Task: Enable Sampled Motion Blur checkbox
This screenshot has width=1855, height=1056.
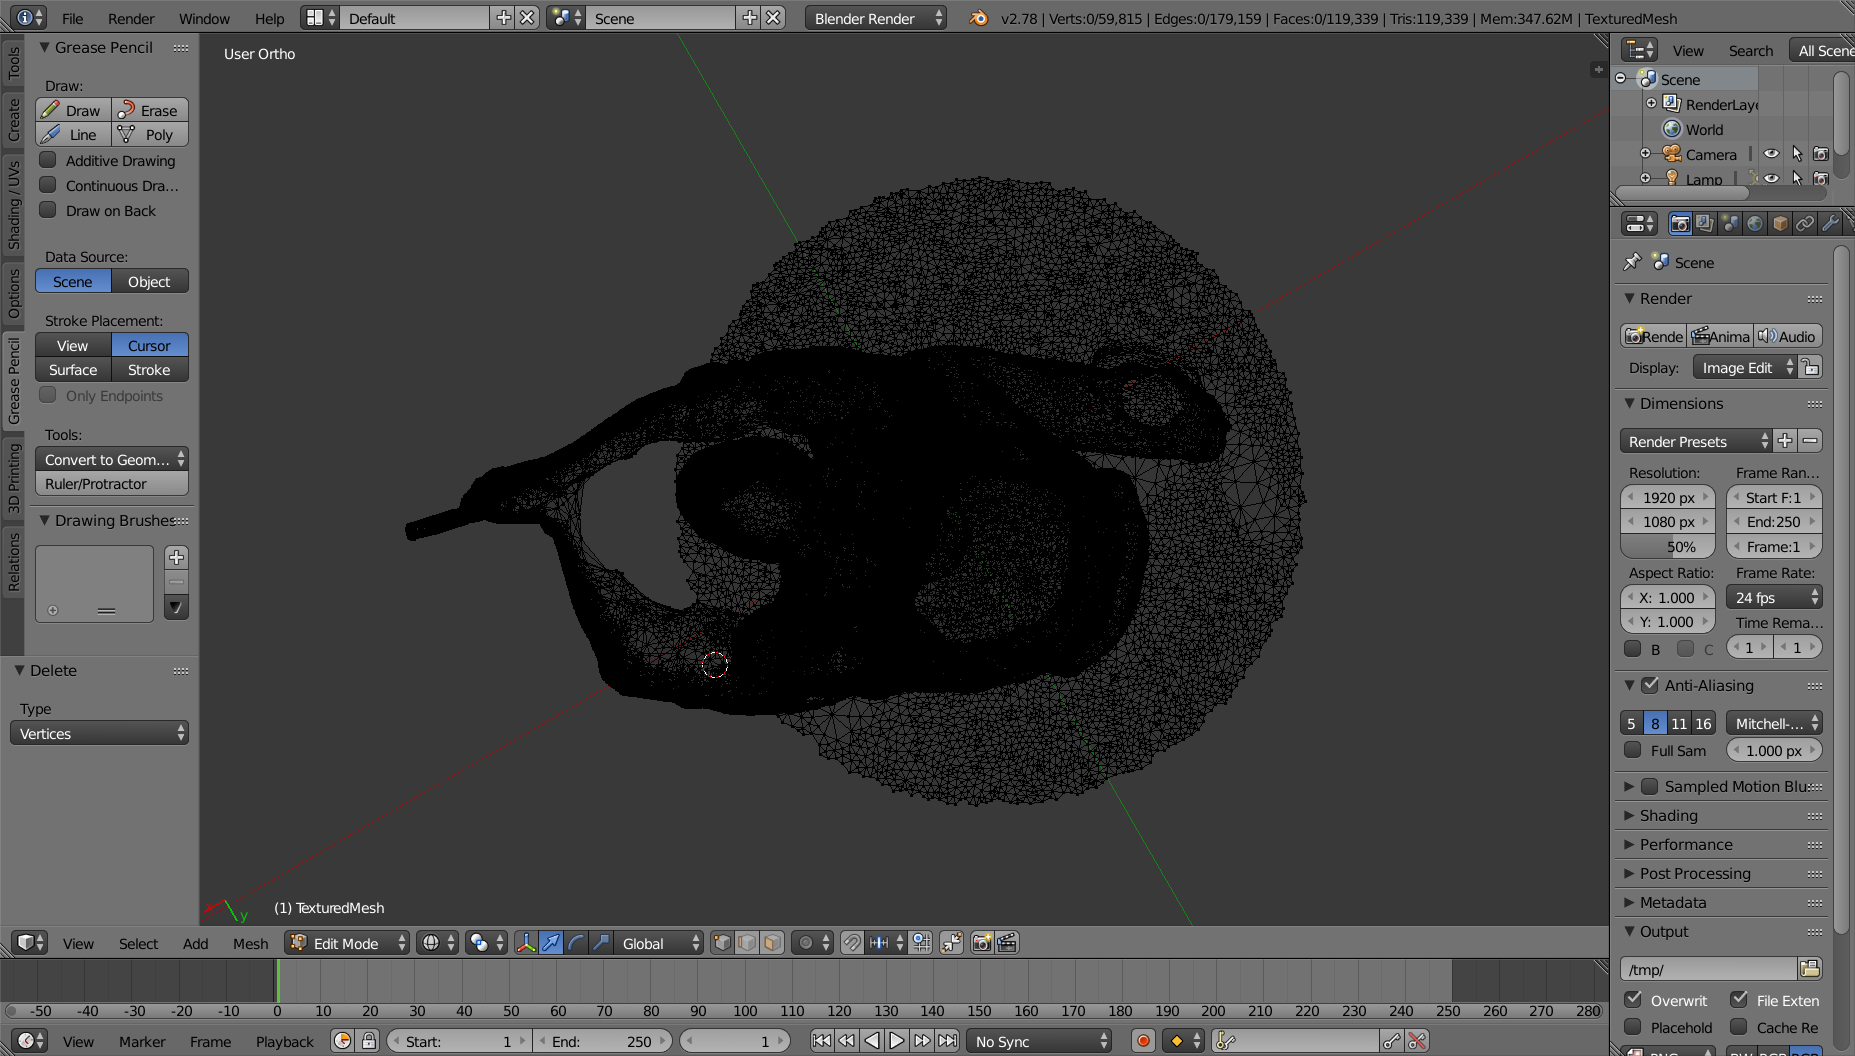Action: pyautogui.click(x=1650, y=786)
